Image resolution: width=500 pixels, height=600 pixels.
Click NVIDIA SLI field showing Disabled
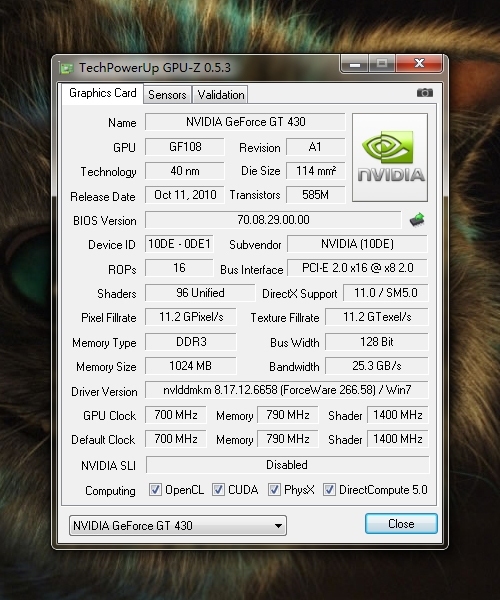287,465
